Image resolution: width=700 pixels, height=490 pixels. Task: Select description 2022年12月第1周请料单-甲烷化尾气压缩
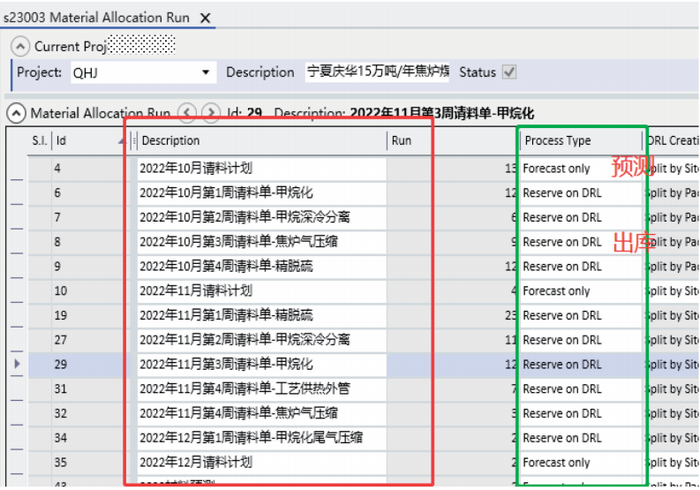260,438
